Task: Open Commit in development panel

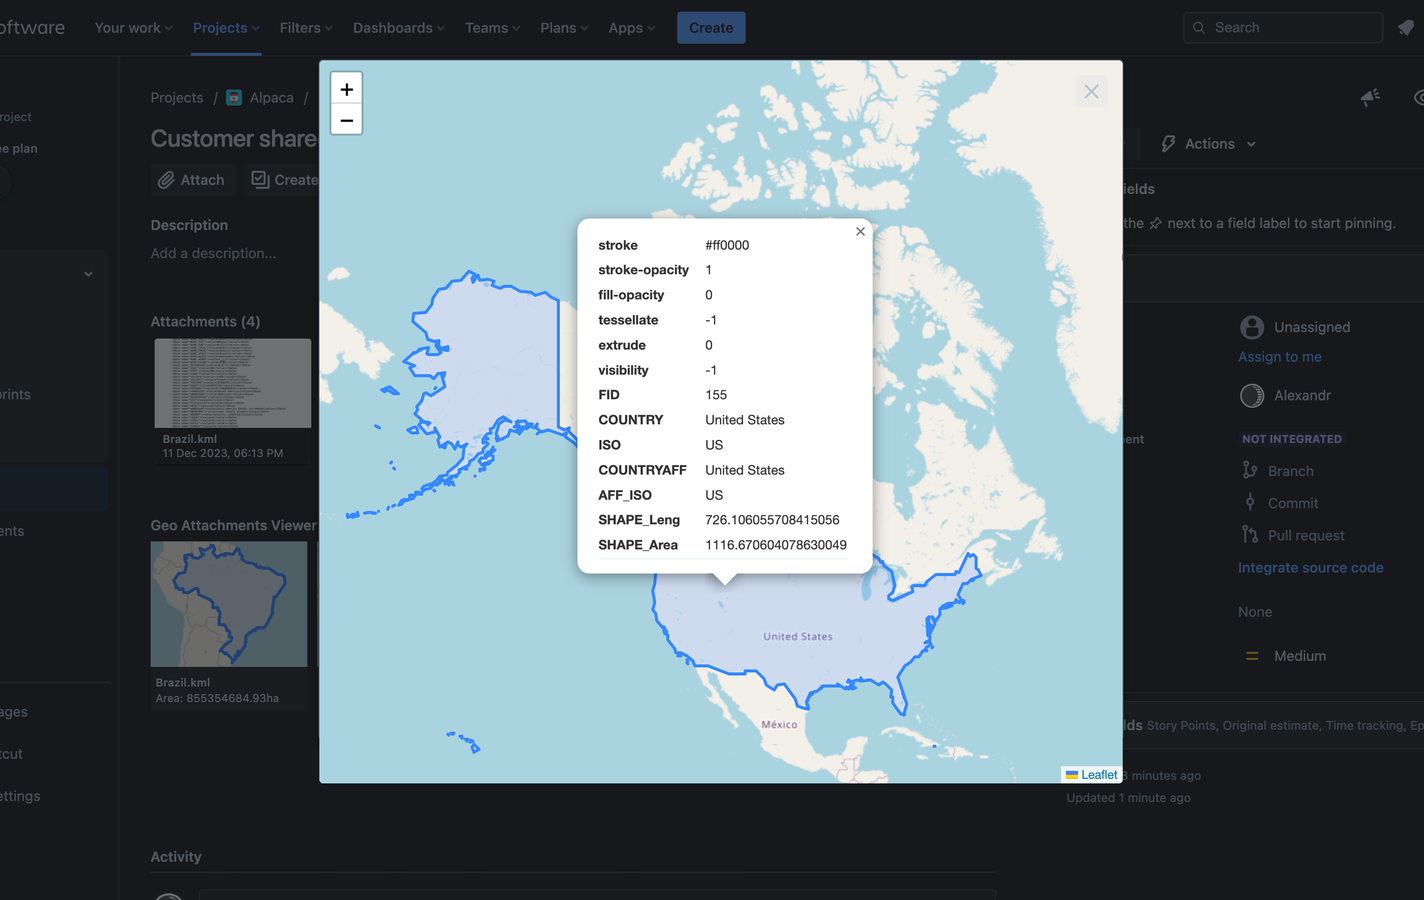Action: click(1293, 503)
